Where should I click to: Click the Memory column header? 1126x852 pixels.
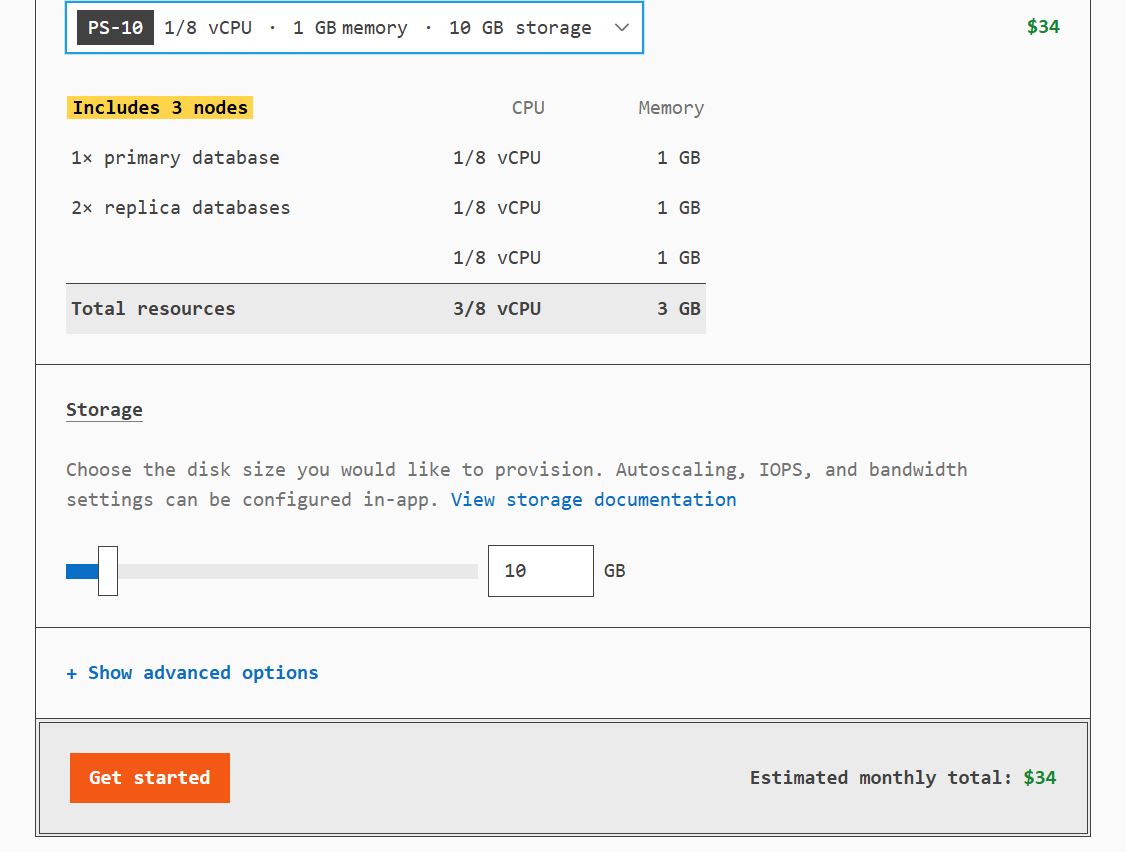click(x=671, y=108)
